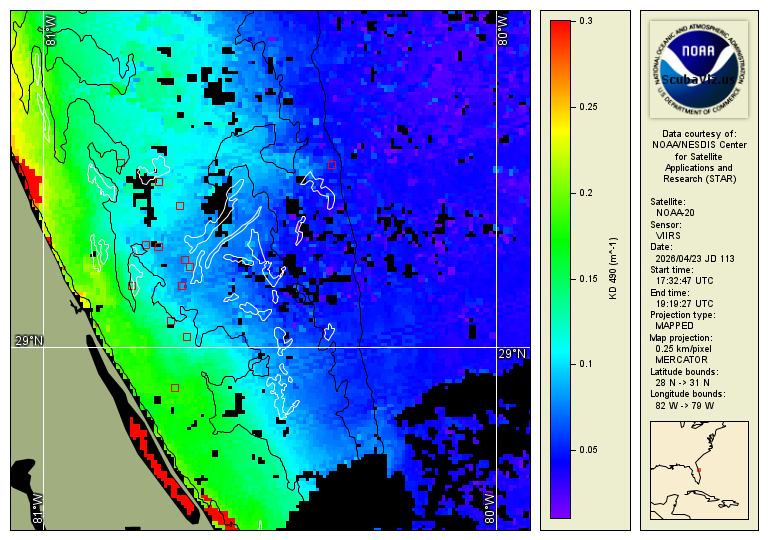
Task: Open the inset locator map thumbnail
Action: point(699,470)
